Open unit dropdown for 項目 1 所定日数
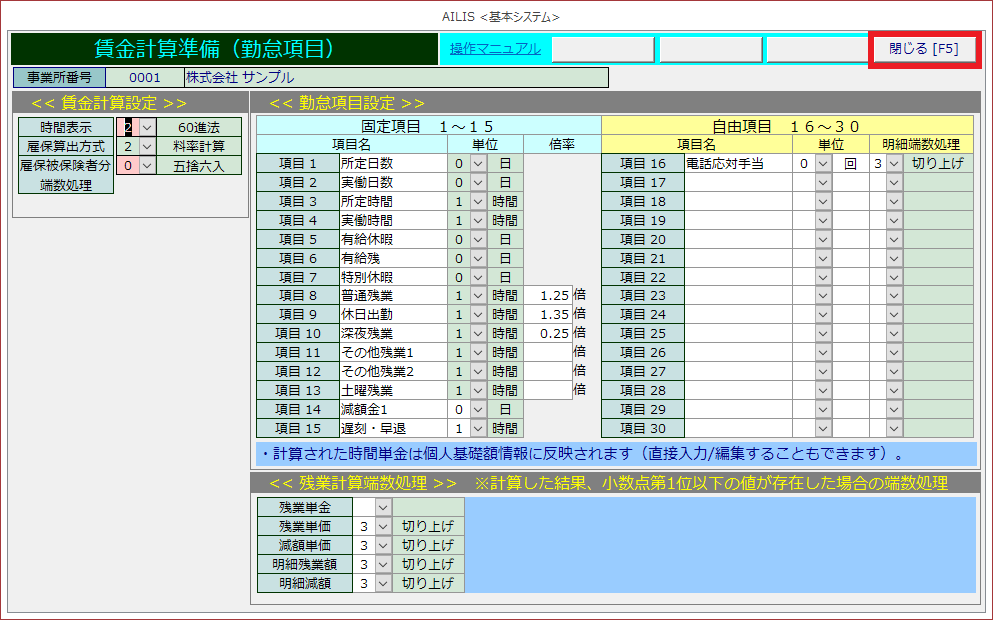 478,163
